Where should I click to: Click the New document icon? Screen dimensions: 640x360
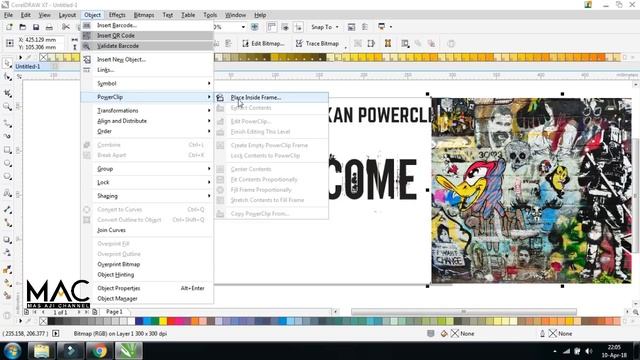(9, 27)
